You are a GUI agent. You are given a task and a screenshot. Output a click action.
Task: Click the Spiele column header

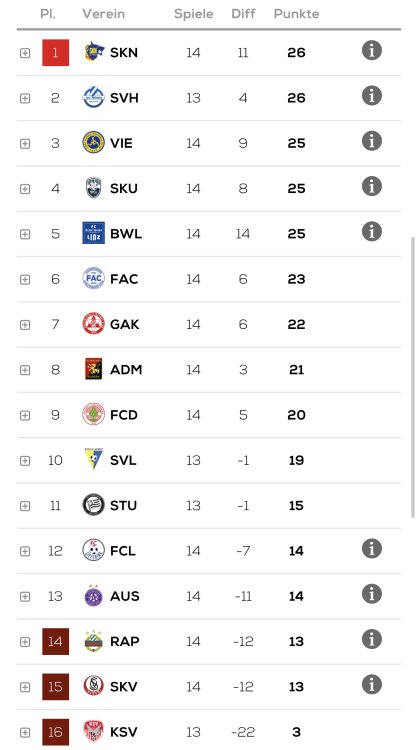193,14
